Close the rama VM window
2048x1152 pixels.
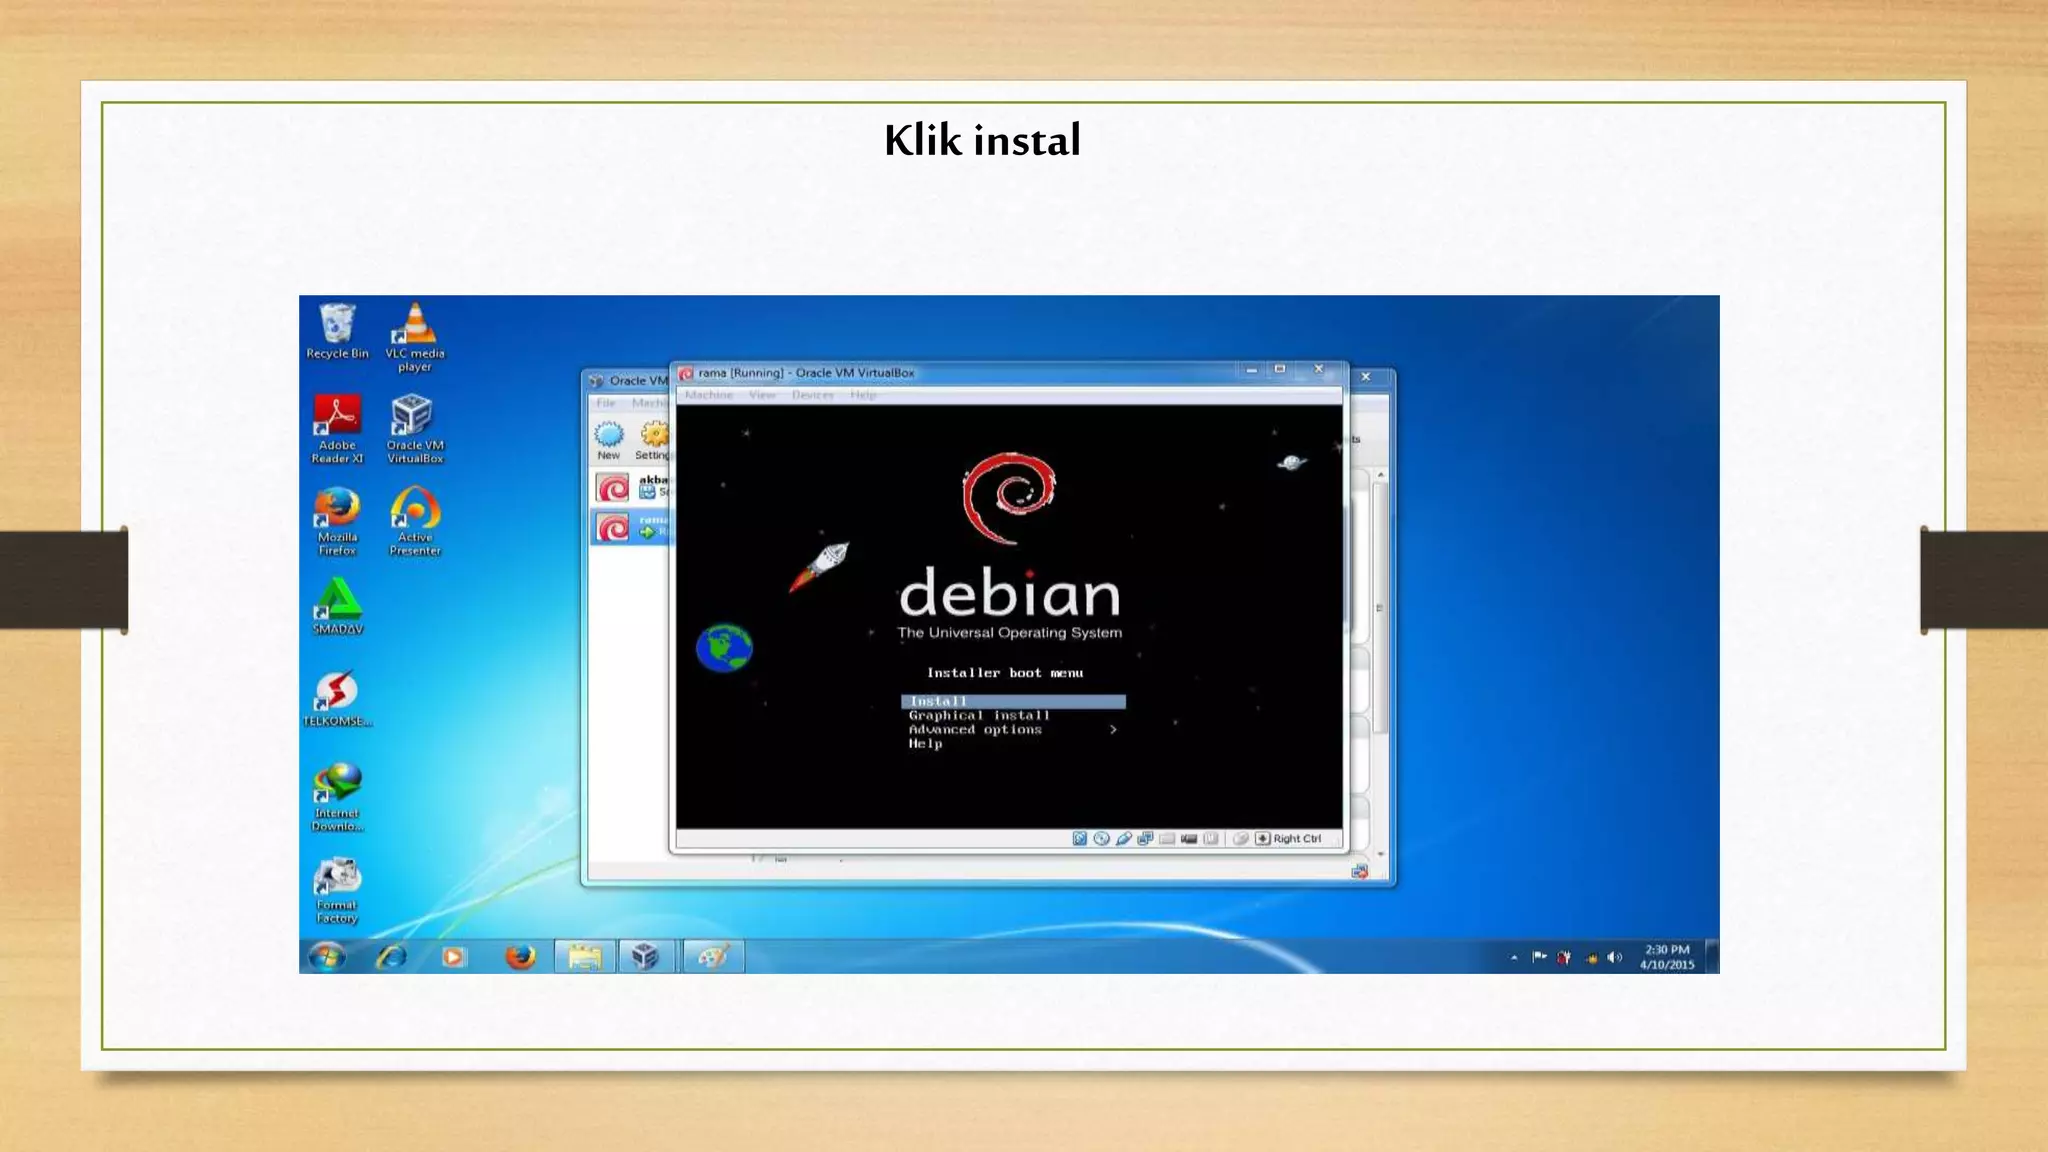pos(1319,370)
